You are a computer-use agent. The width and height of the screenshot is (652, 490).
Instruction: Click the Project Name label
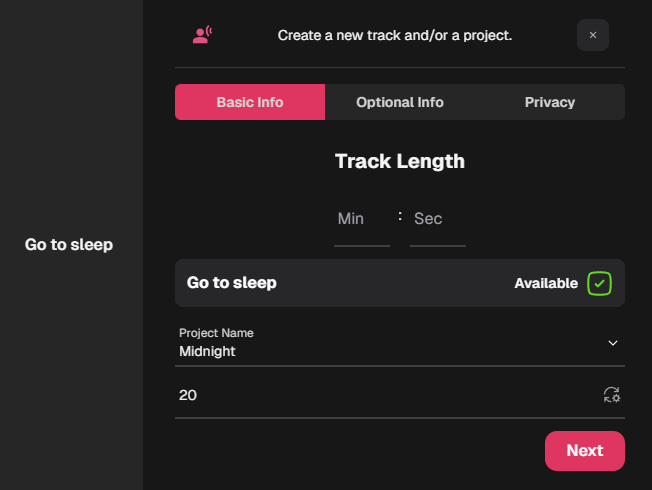tap(216, 333)
